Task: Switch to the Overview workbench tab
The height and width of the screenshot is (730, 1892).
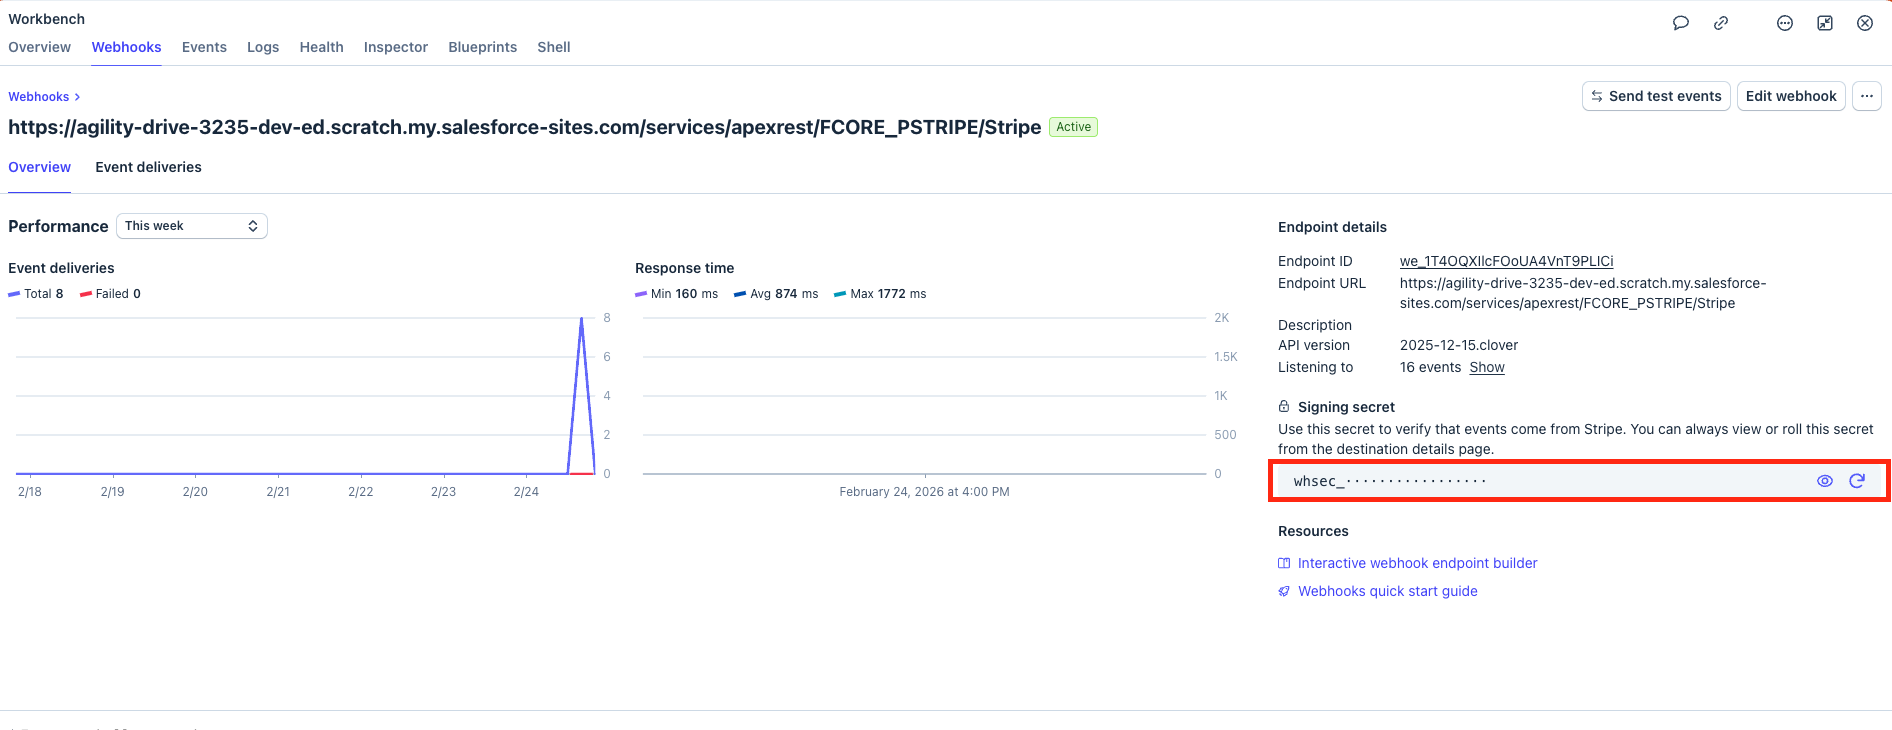Action: tap(40, 47)
